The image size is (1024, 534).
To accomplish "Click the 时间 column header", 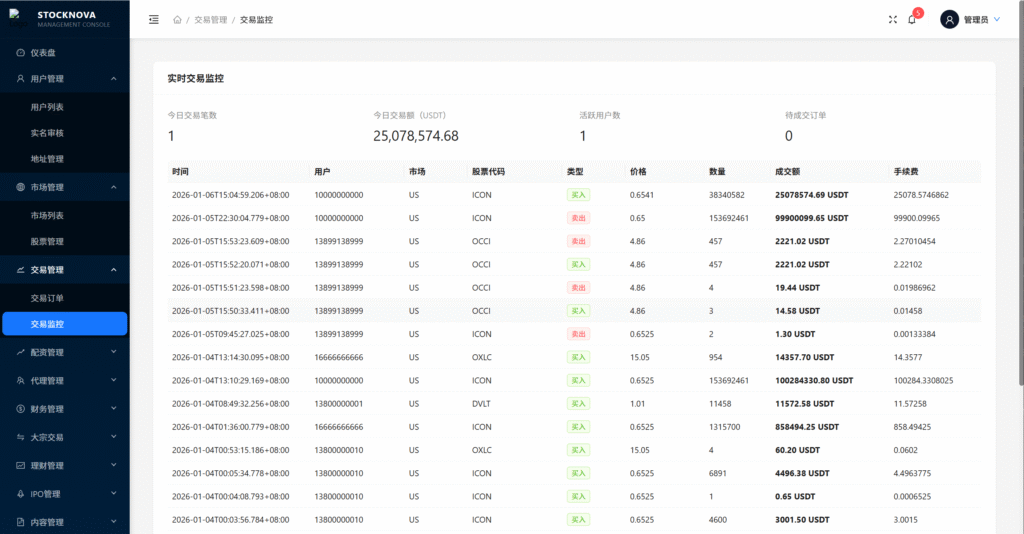I will click(180, 171).
